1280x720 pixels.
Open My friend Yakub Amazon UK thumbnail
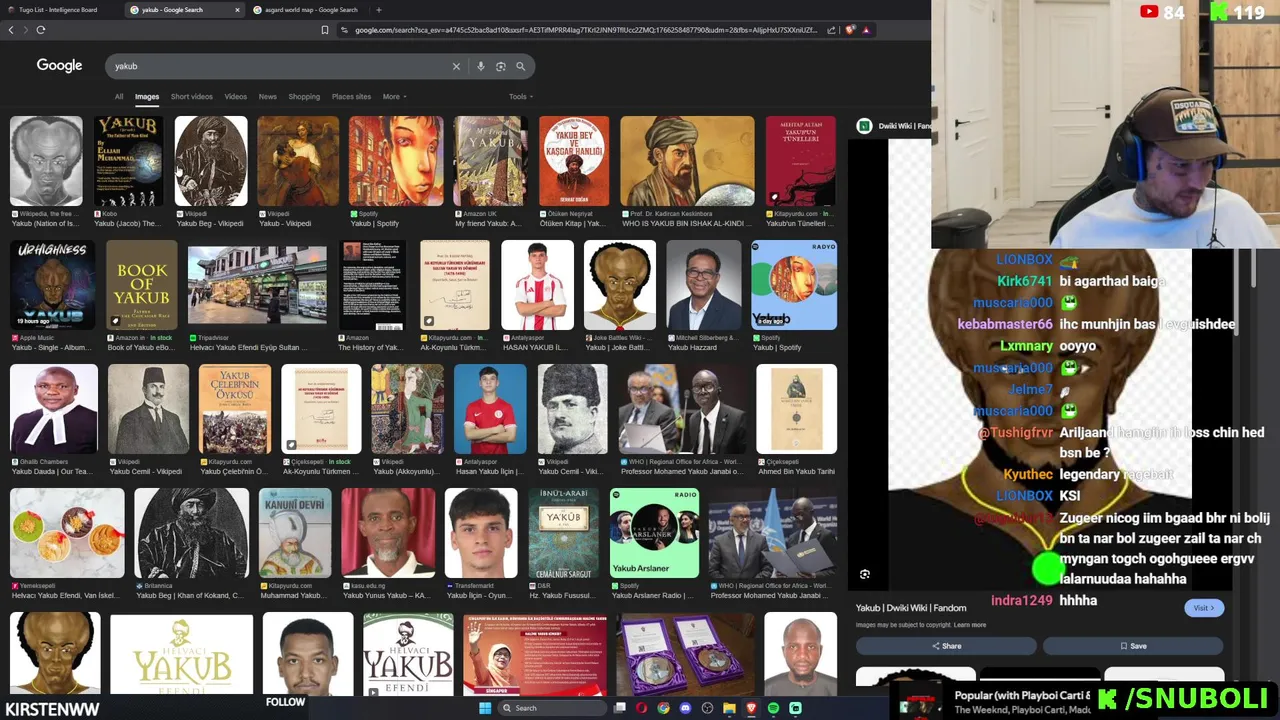coord(490,161)
